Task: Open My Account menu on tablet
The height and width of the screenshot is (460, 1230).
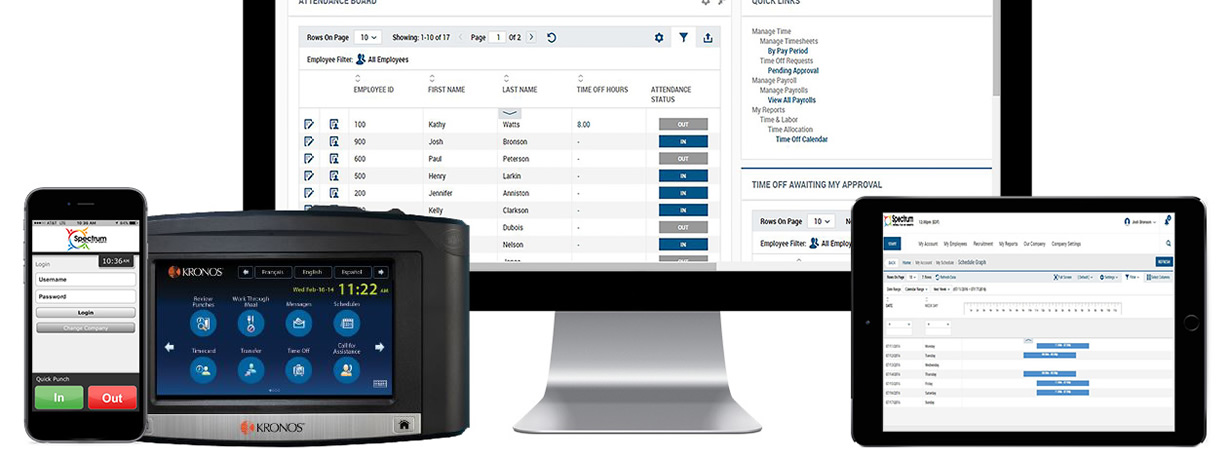Action: pyautogui.click(x=926, y=243)
